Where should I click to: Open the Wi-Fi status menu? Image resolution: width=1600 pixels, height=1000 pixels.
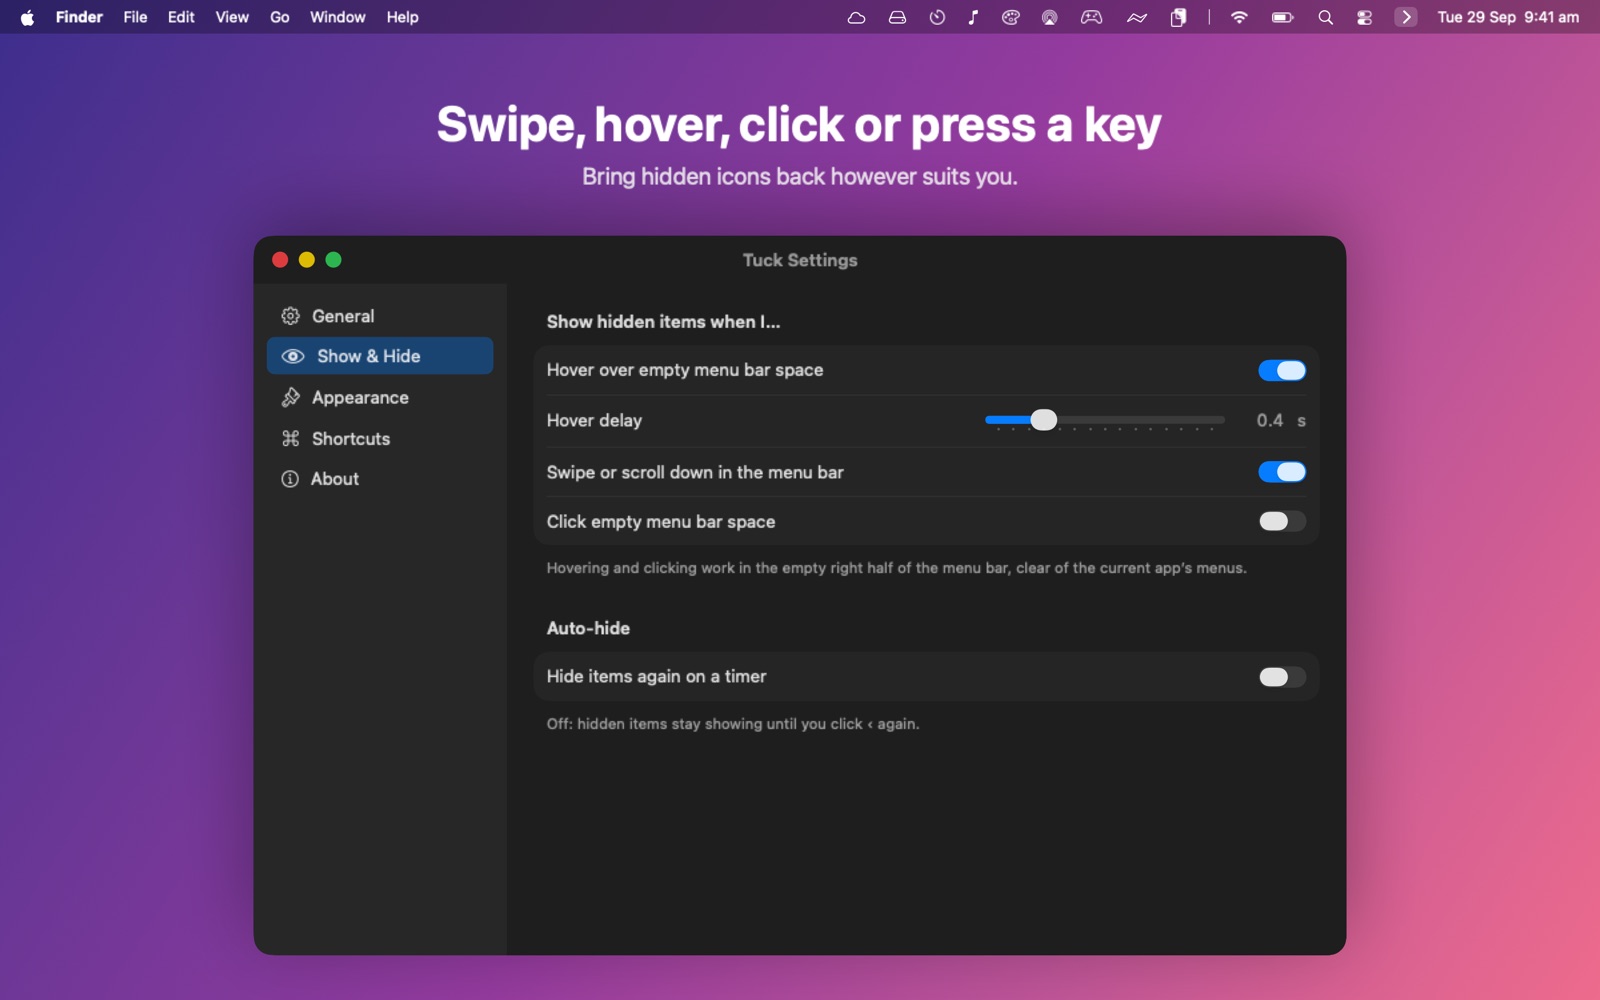coord(1239,17)
